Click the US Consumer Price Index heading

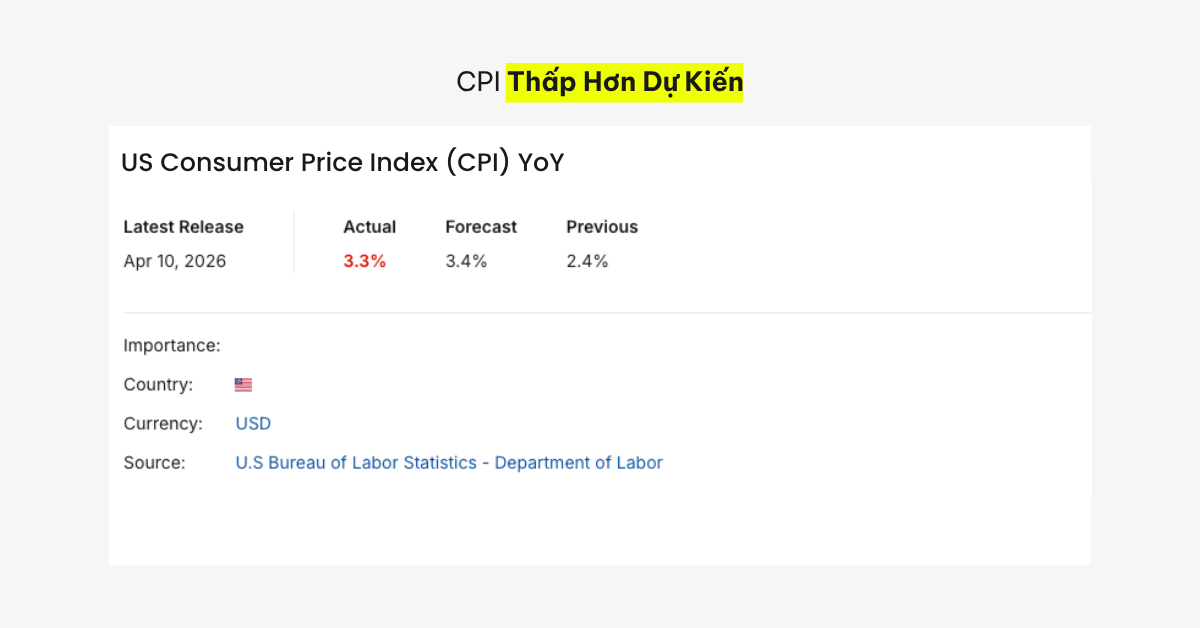tap(342, 163)
